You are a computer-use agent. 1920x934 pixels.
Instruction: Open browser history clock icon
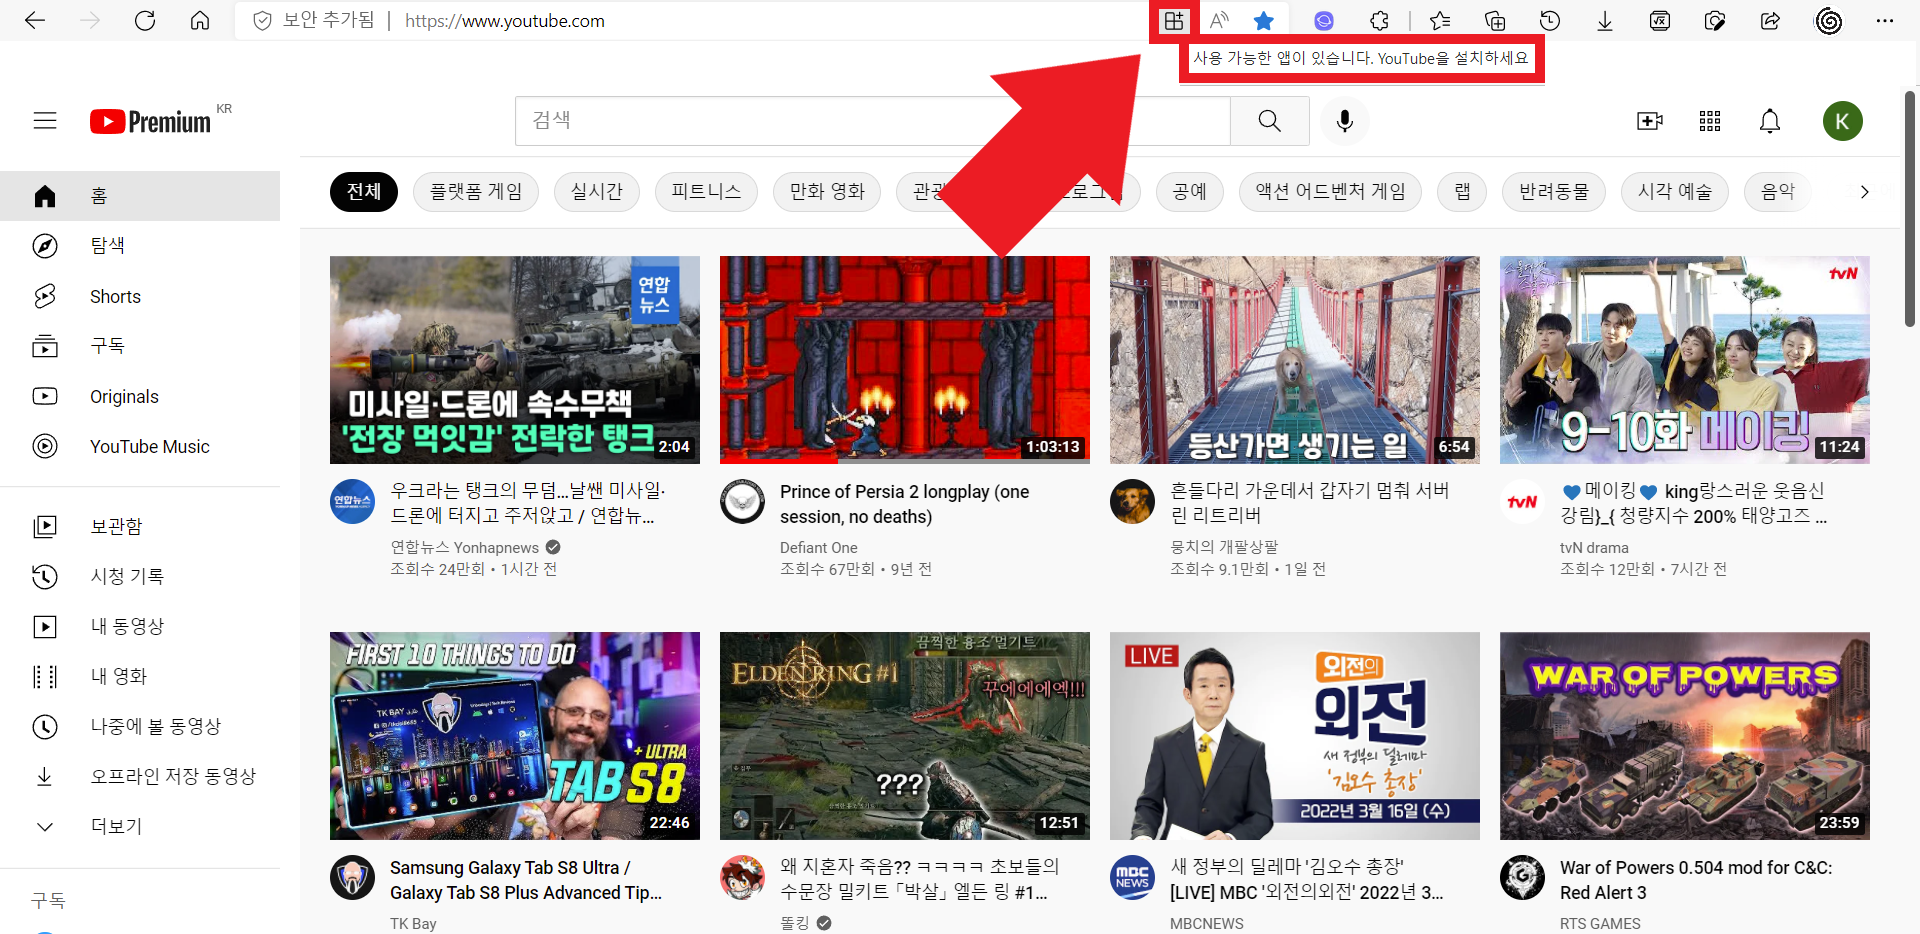[1550, 21]
